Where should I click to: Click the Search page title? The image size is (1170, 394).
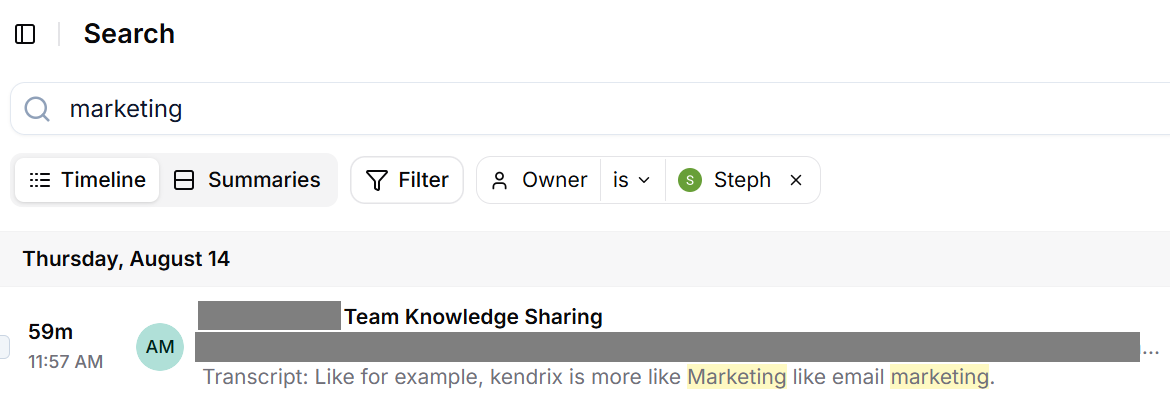pyautogui.click(x=129, y=34)
